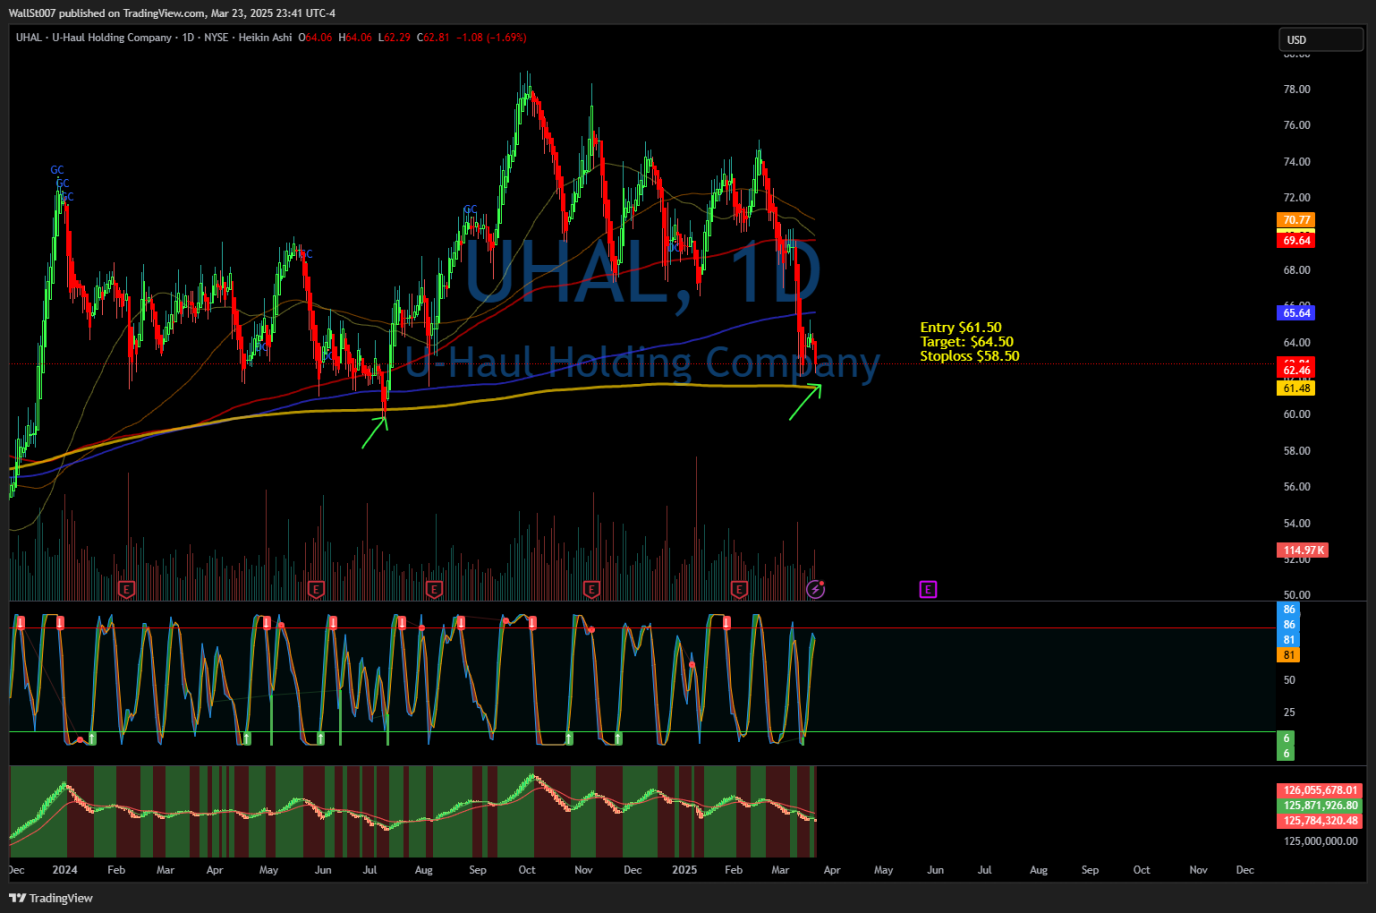Click the orange 81 stochastic value label

1289,655
